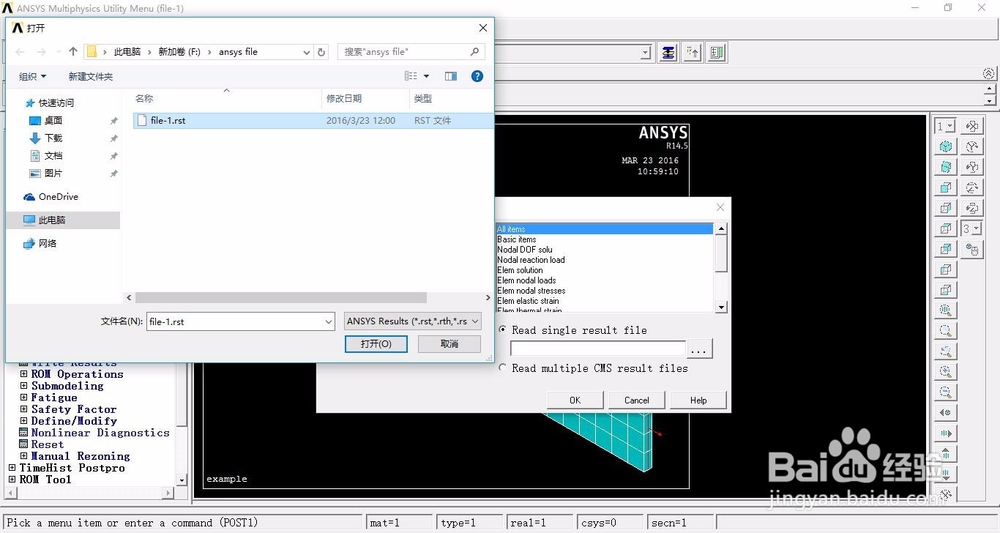The width and height of the screenshot is (1000, 533).
Task: Pan the model down with the down-arrow icon
Action: click(x=946, y=474)
